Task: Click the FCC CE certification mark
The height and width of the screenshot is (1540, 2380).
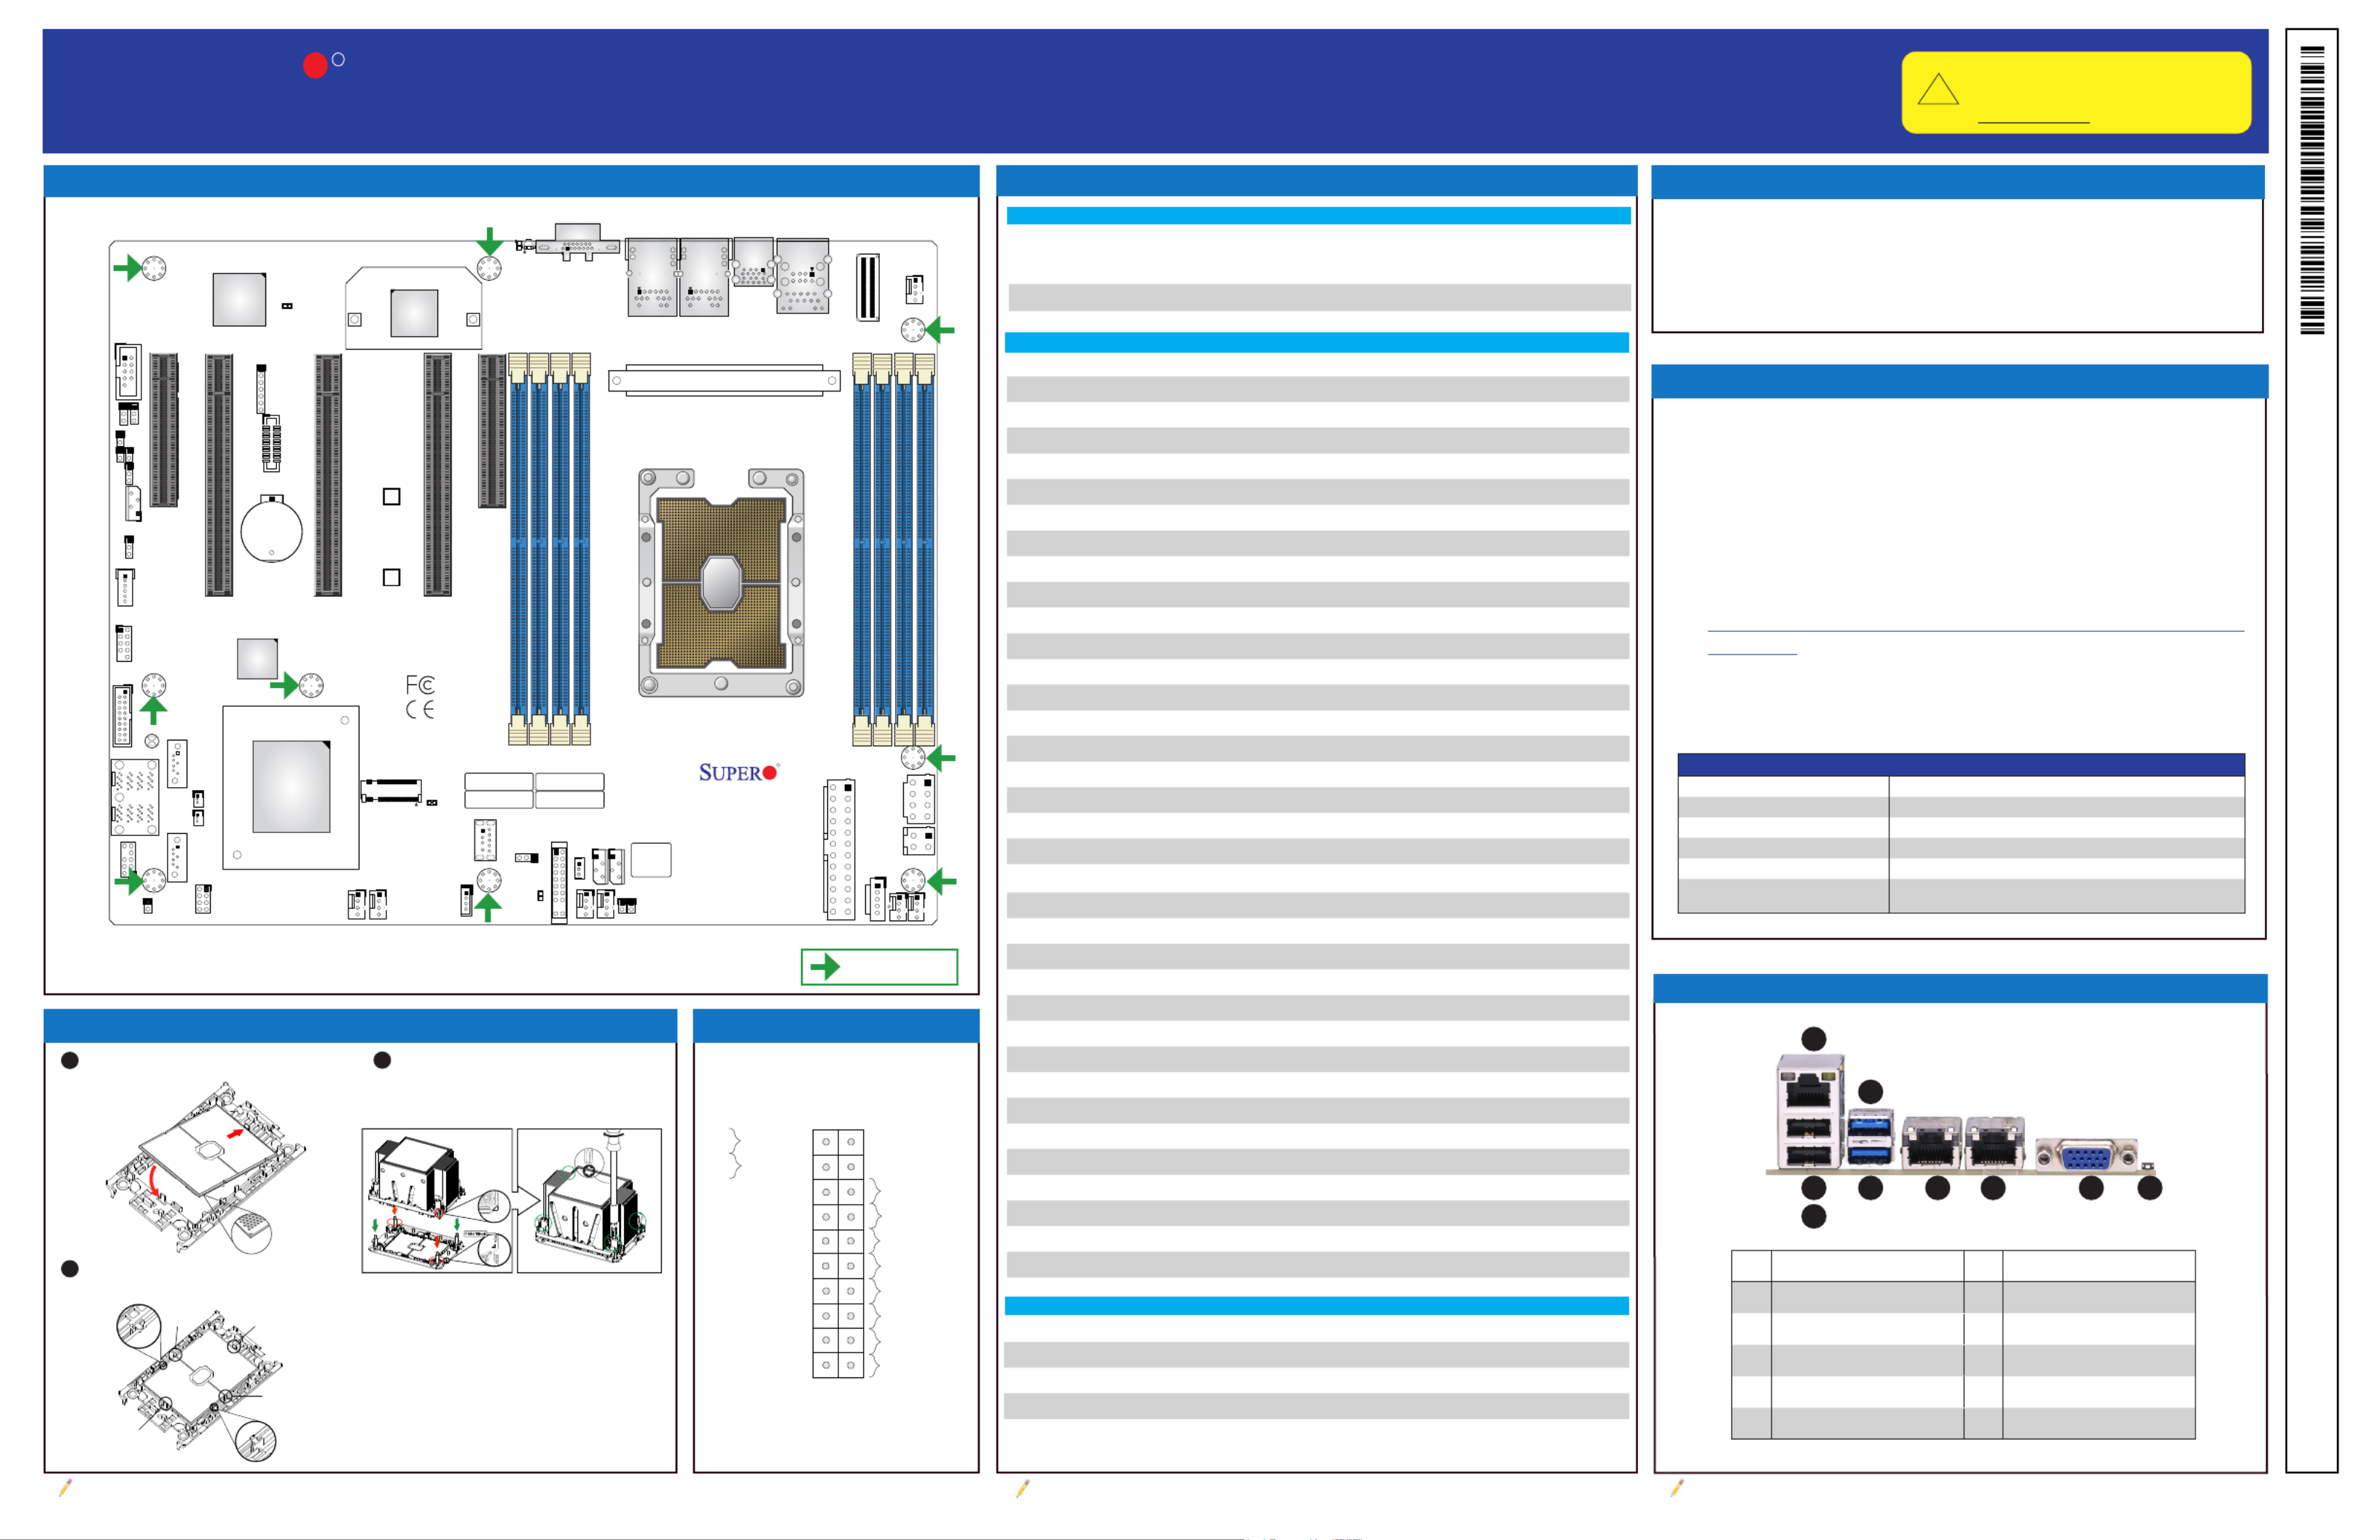Action: coord(420,697)
